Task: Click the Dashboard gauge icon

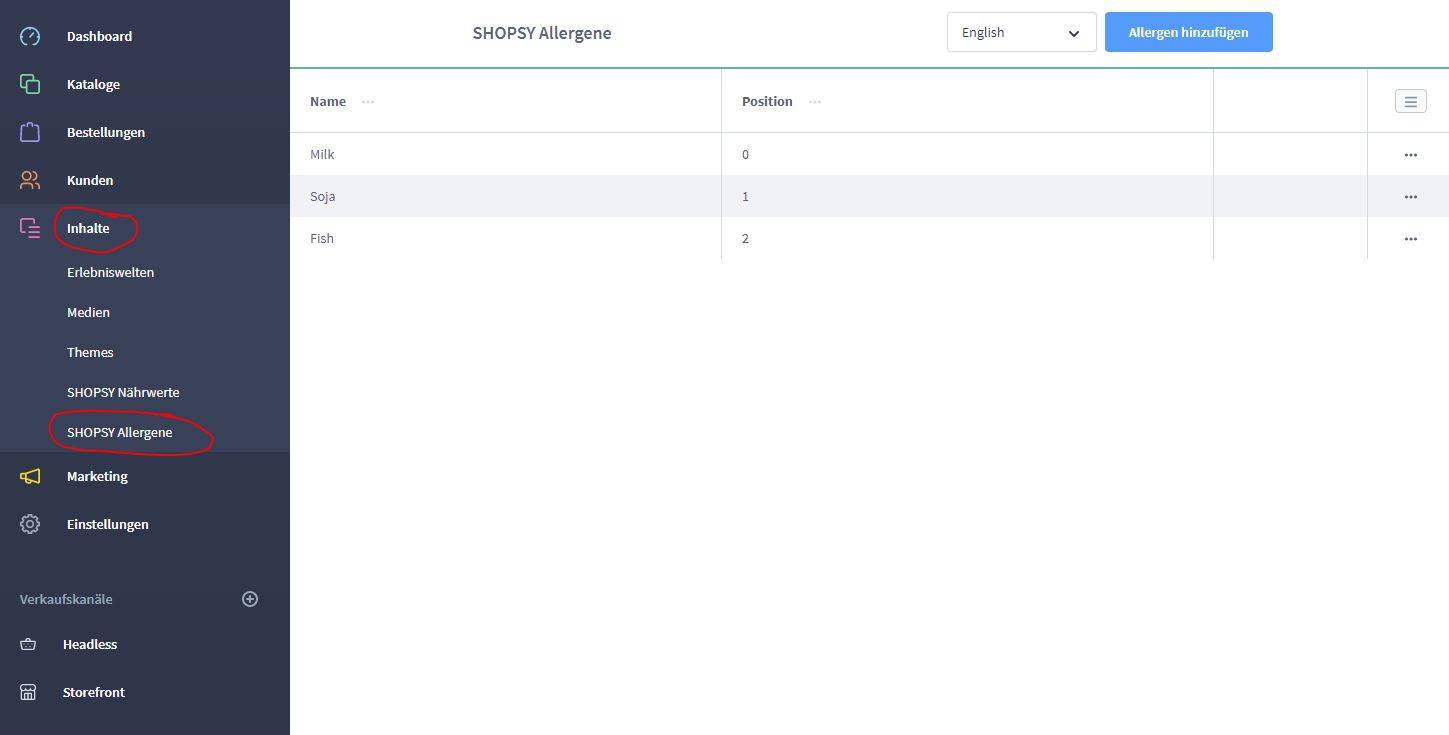Action: click(x=30, y=36)
